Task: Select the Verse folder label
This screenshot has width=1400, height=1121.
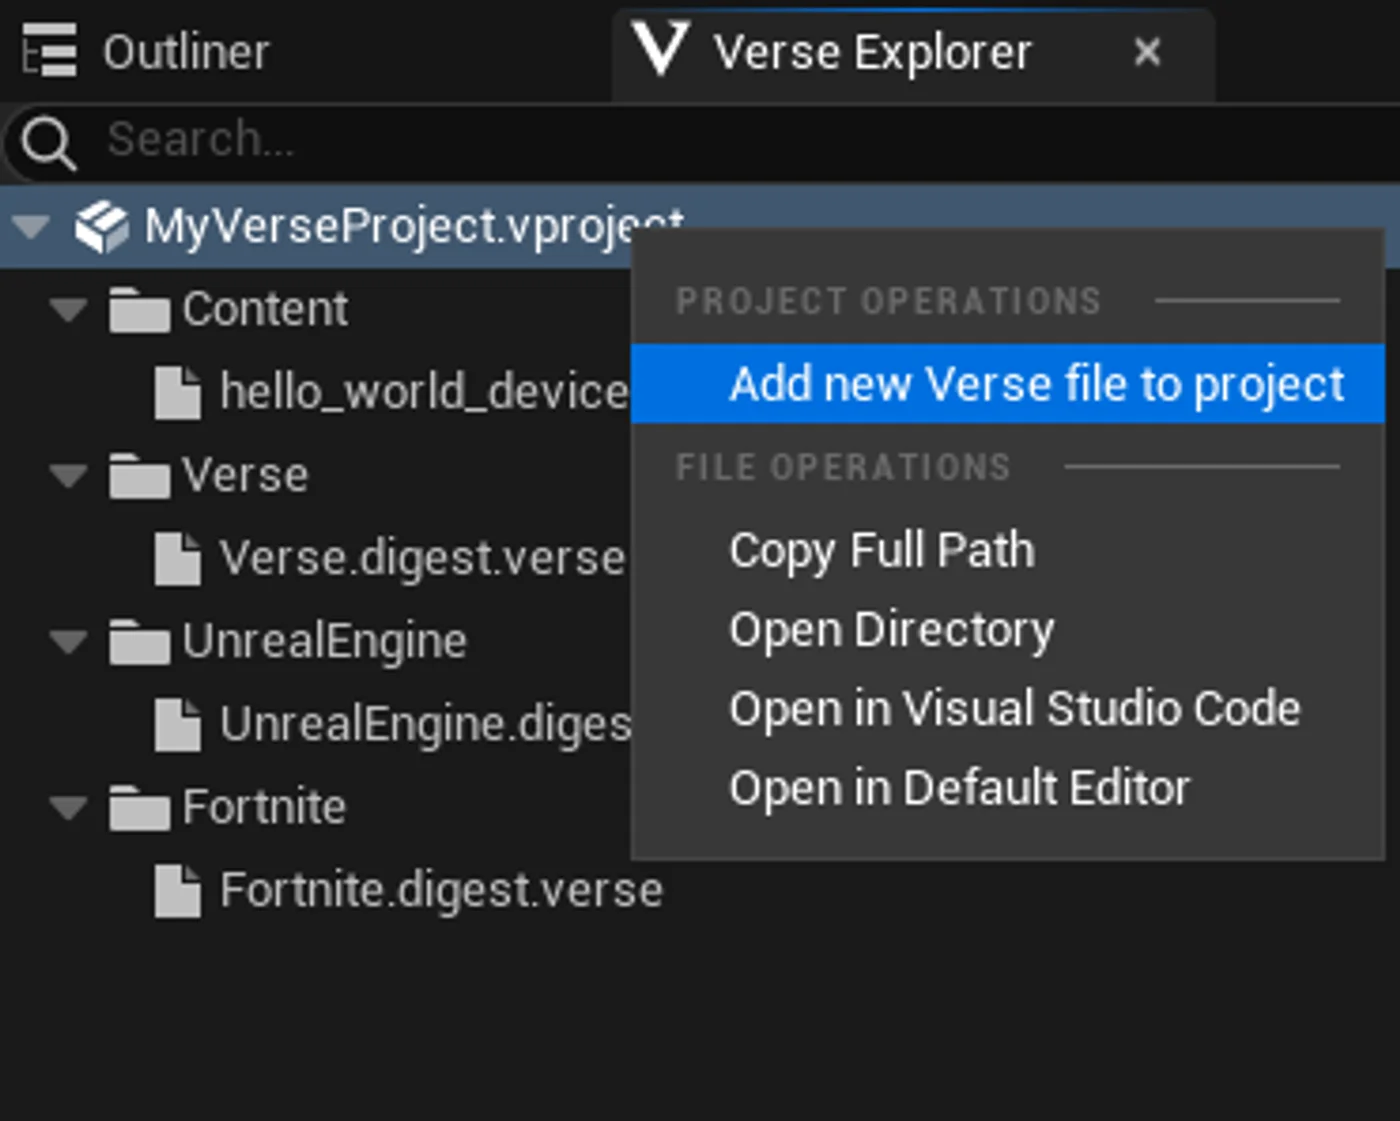Action: click(245, 475)
